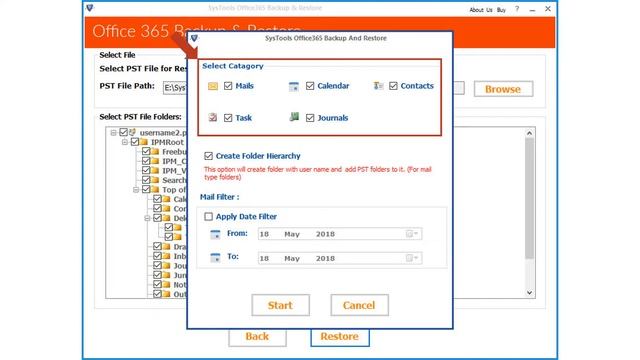Select the Not folder row
This screenshot has height=360, width=640.
(x=170, y=284)
